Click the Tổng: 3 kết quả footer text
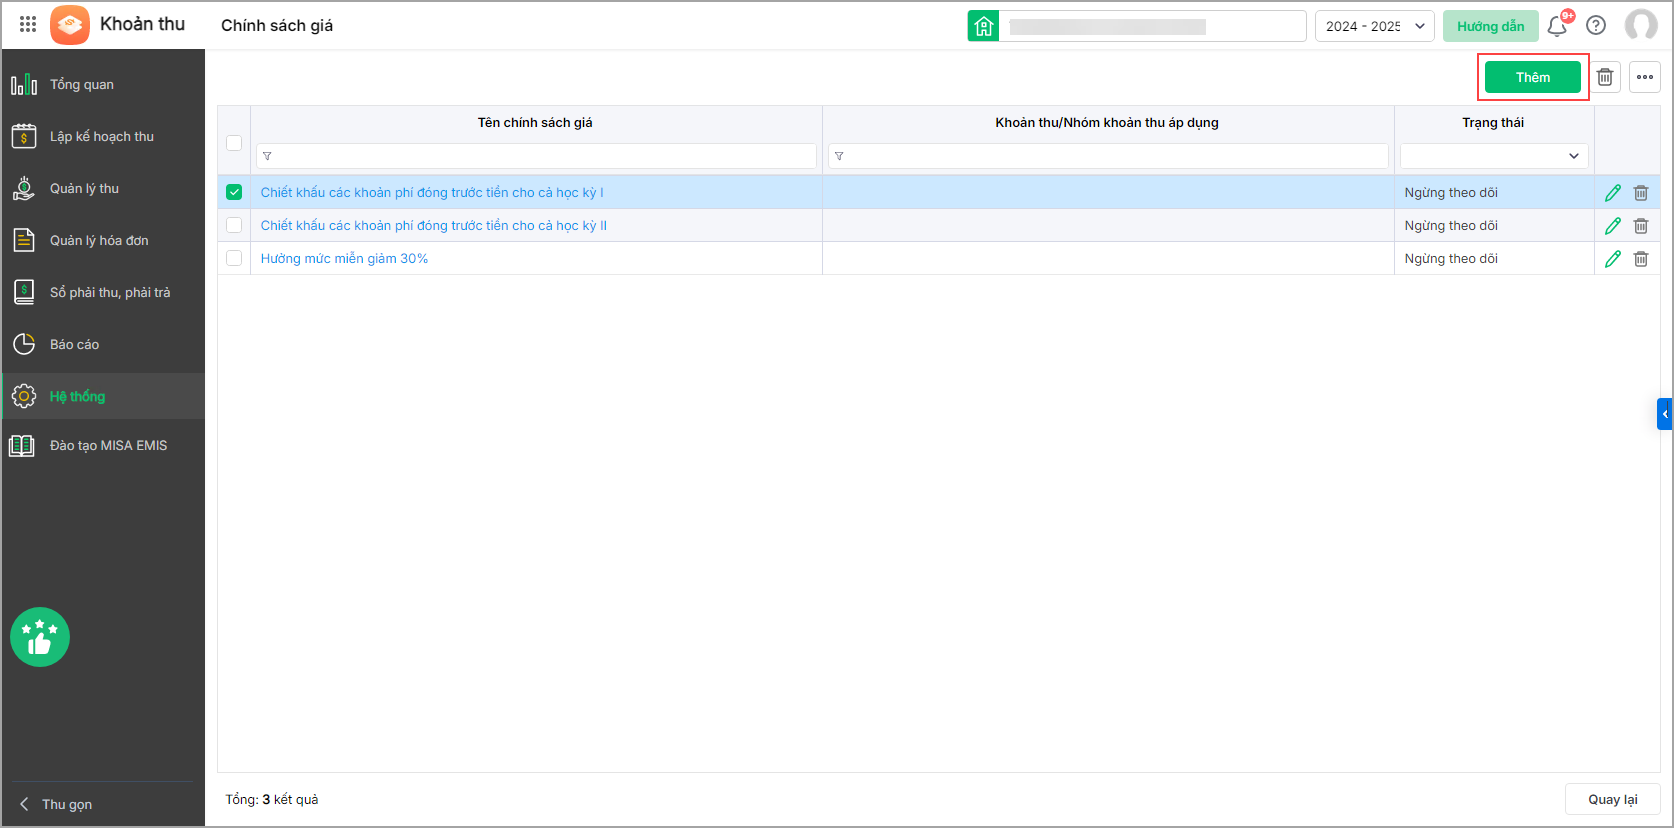The height and width of the screenshot is (828, 1674). (x=272, y=800)
